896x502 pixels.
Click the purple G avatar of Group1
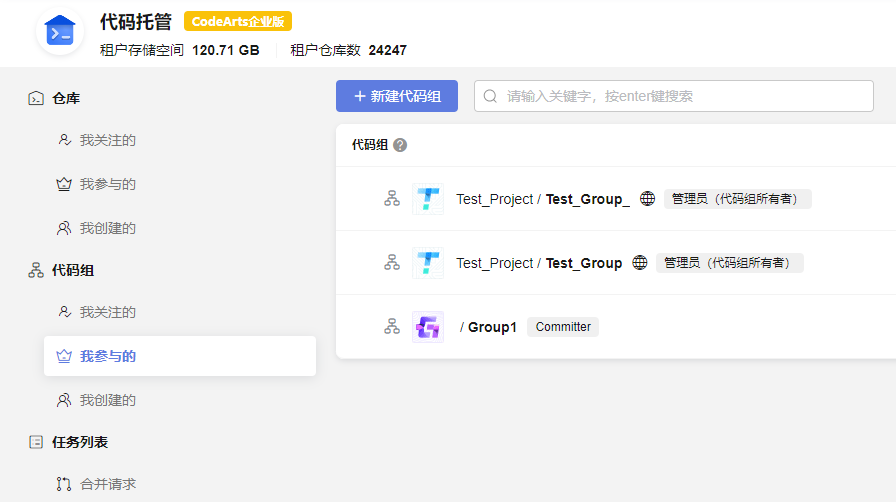428,327
